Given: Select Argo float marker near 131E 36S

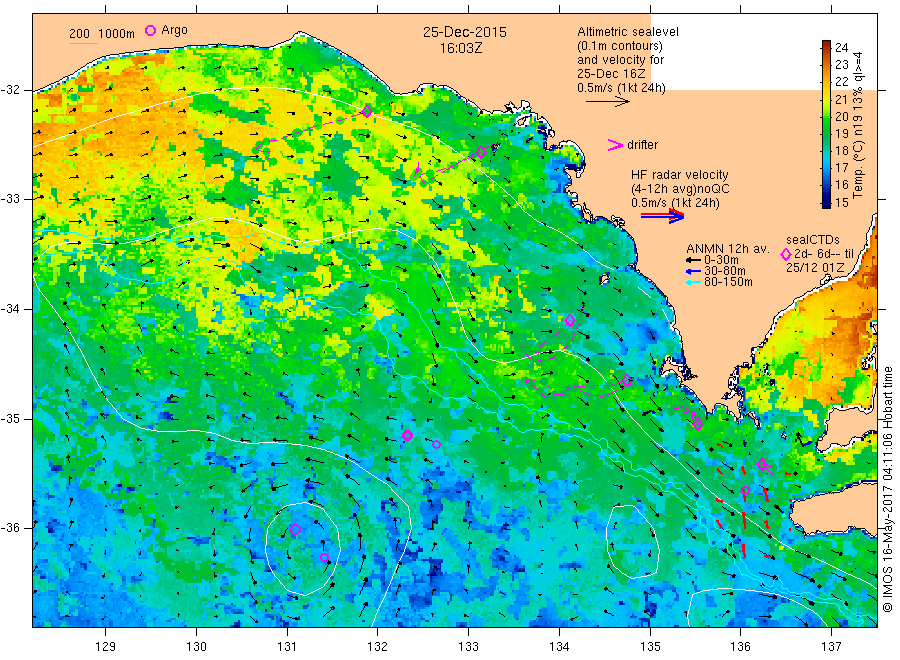Looking at the screenshot, I should click(295, 529).
